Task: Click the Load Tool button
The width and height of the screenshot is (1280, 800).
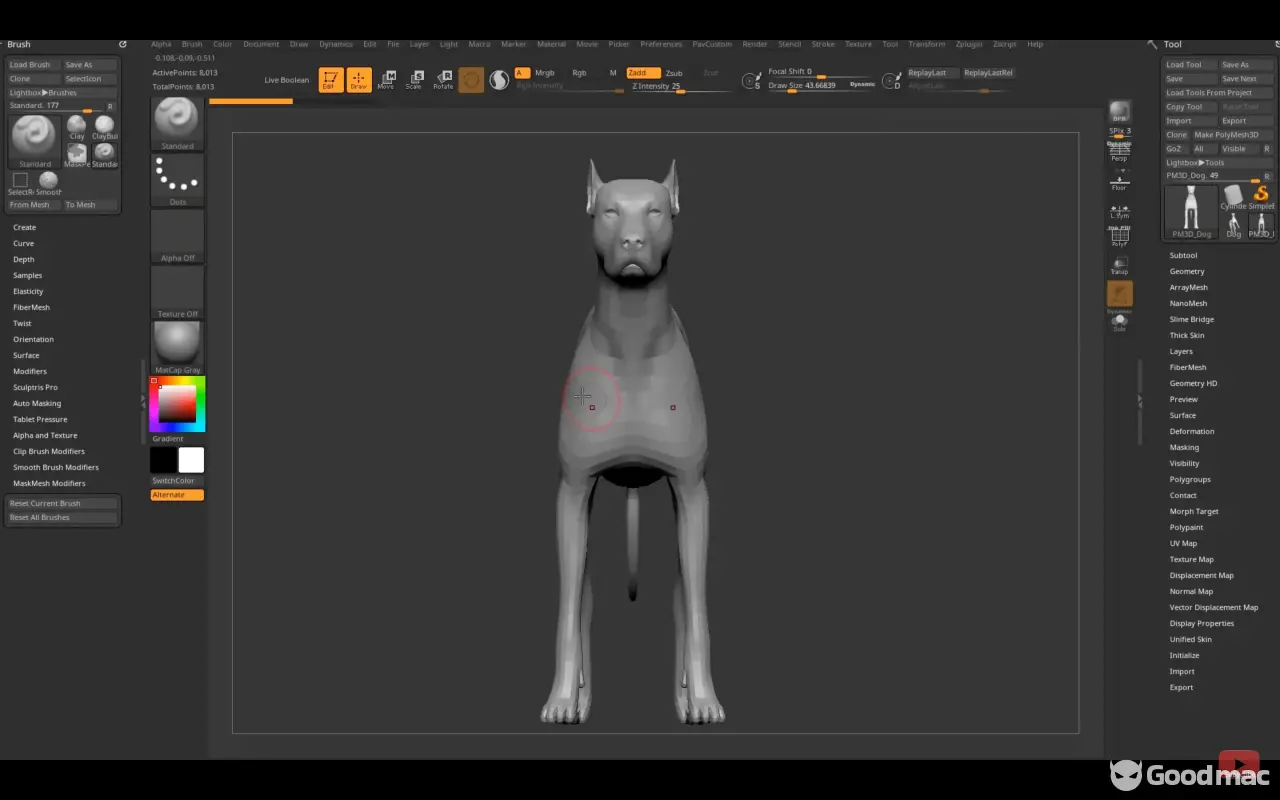Action: [1185, 65]
